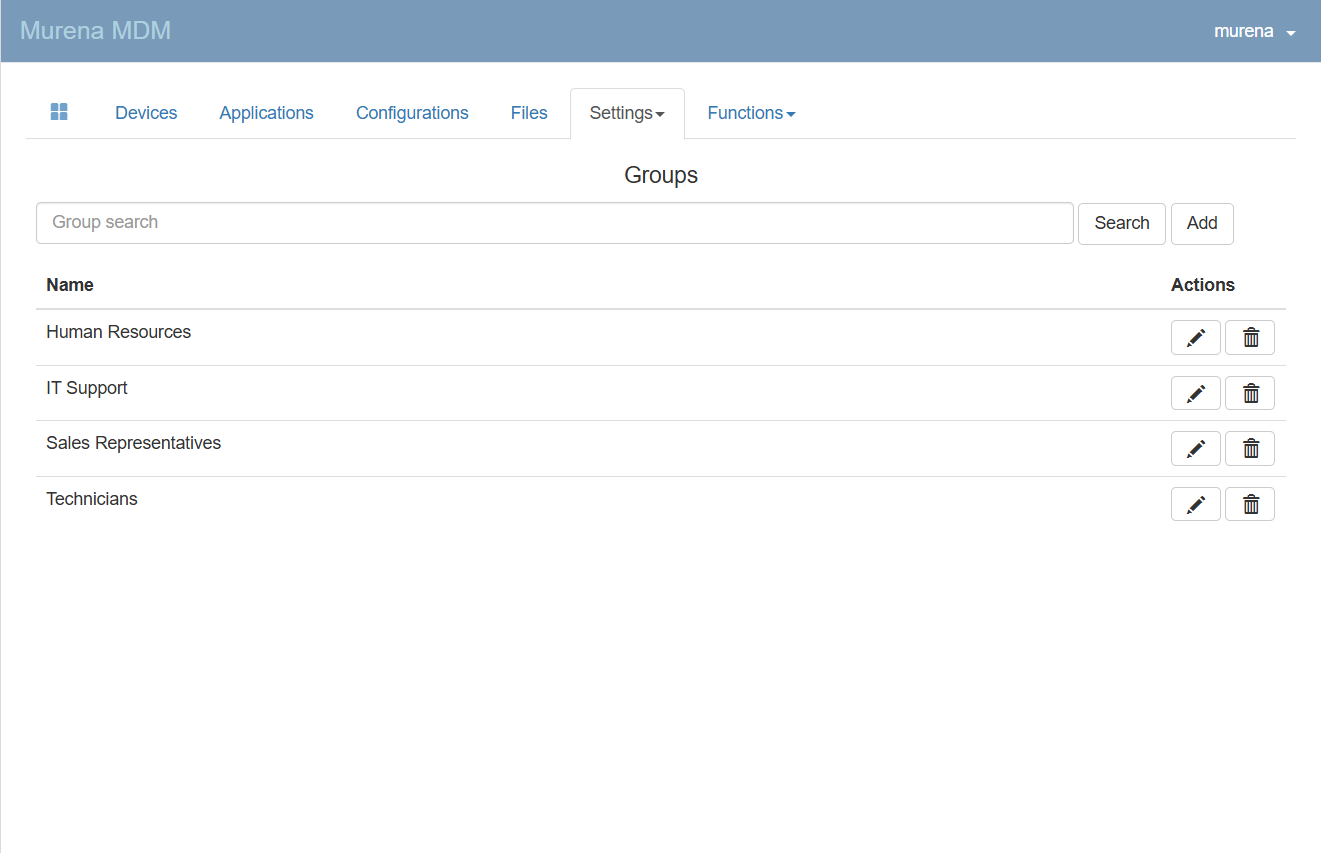The width and height of the screenshot is (1321, 853).
Task: Delete the Human Resources group
Action: [1250, 338]
